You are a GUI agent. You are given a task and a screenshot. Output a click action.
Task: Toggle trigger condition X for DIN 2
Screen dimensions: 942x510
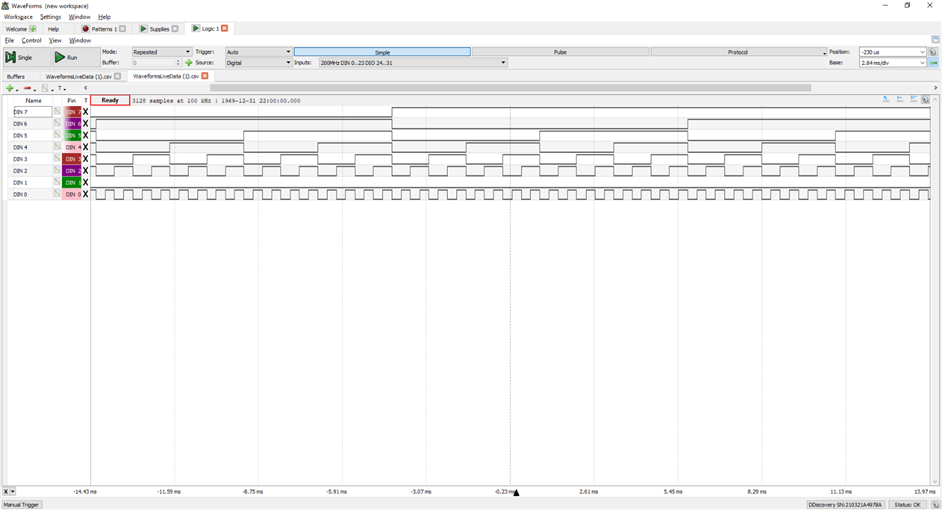click(85, 171)
